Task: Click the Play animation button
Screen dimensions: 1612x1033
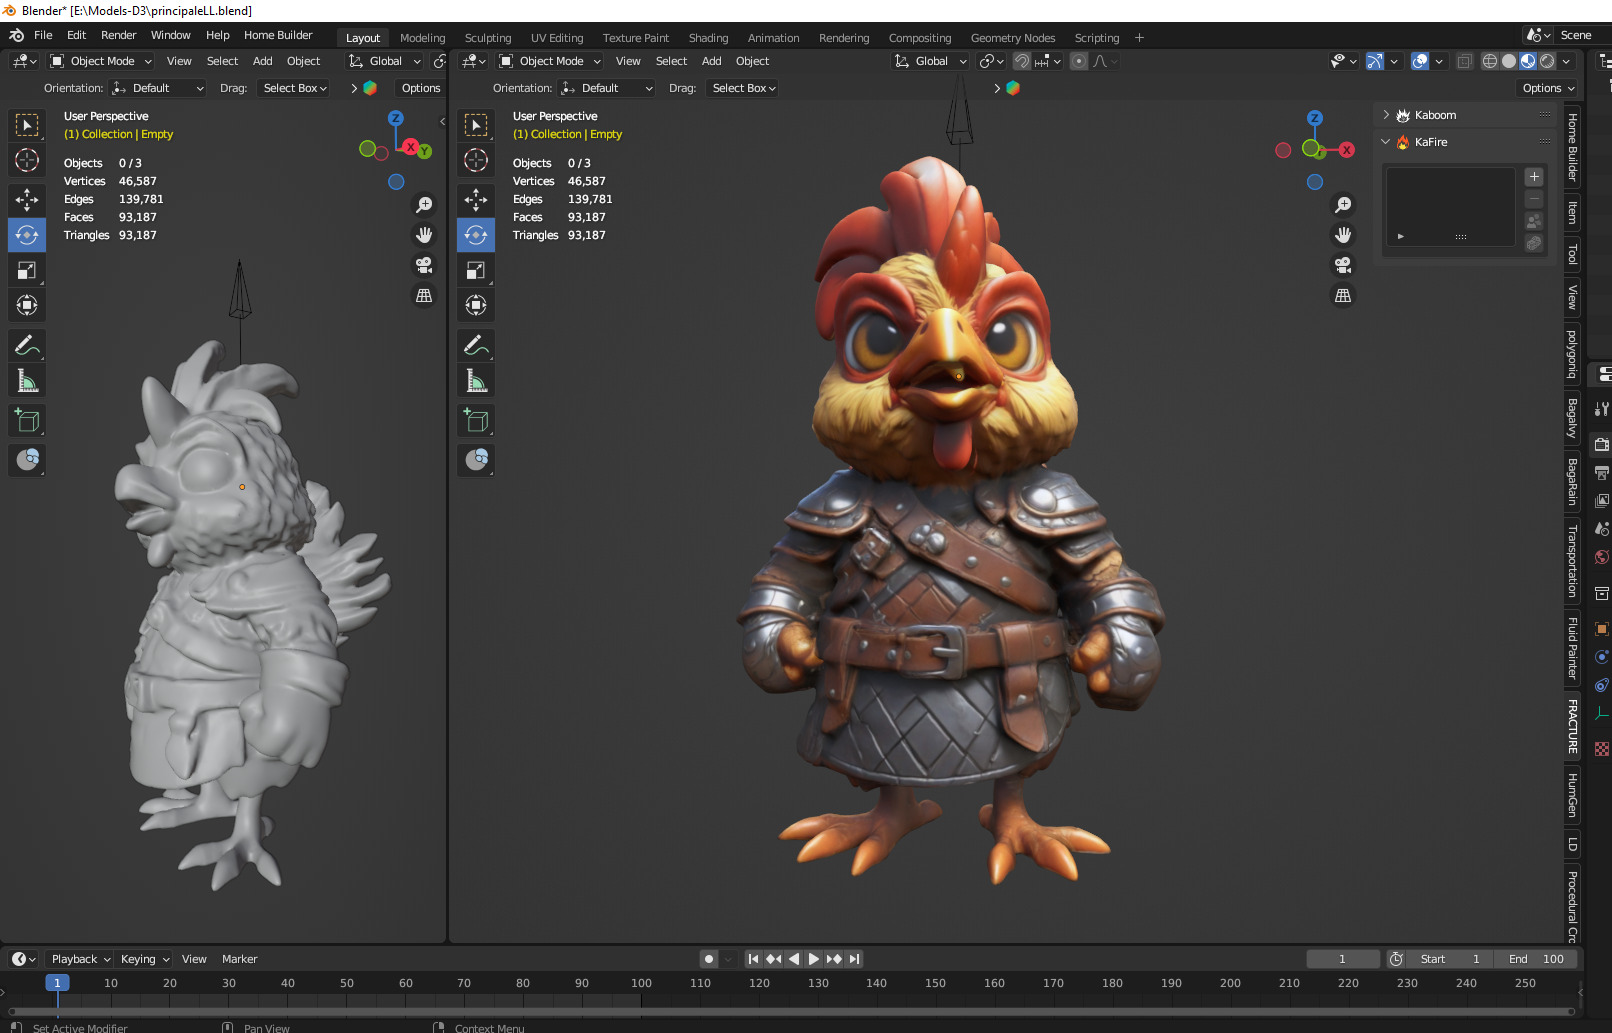Action: click(x=814, y=959)
